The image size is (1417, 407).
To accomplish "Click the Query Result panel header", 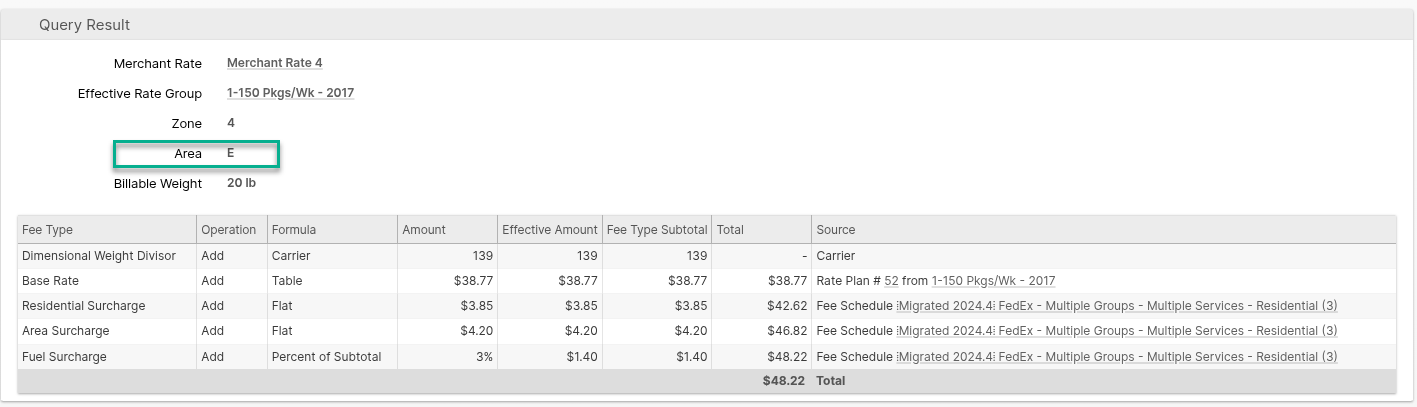I will pos(85,25).
